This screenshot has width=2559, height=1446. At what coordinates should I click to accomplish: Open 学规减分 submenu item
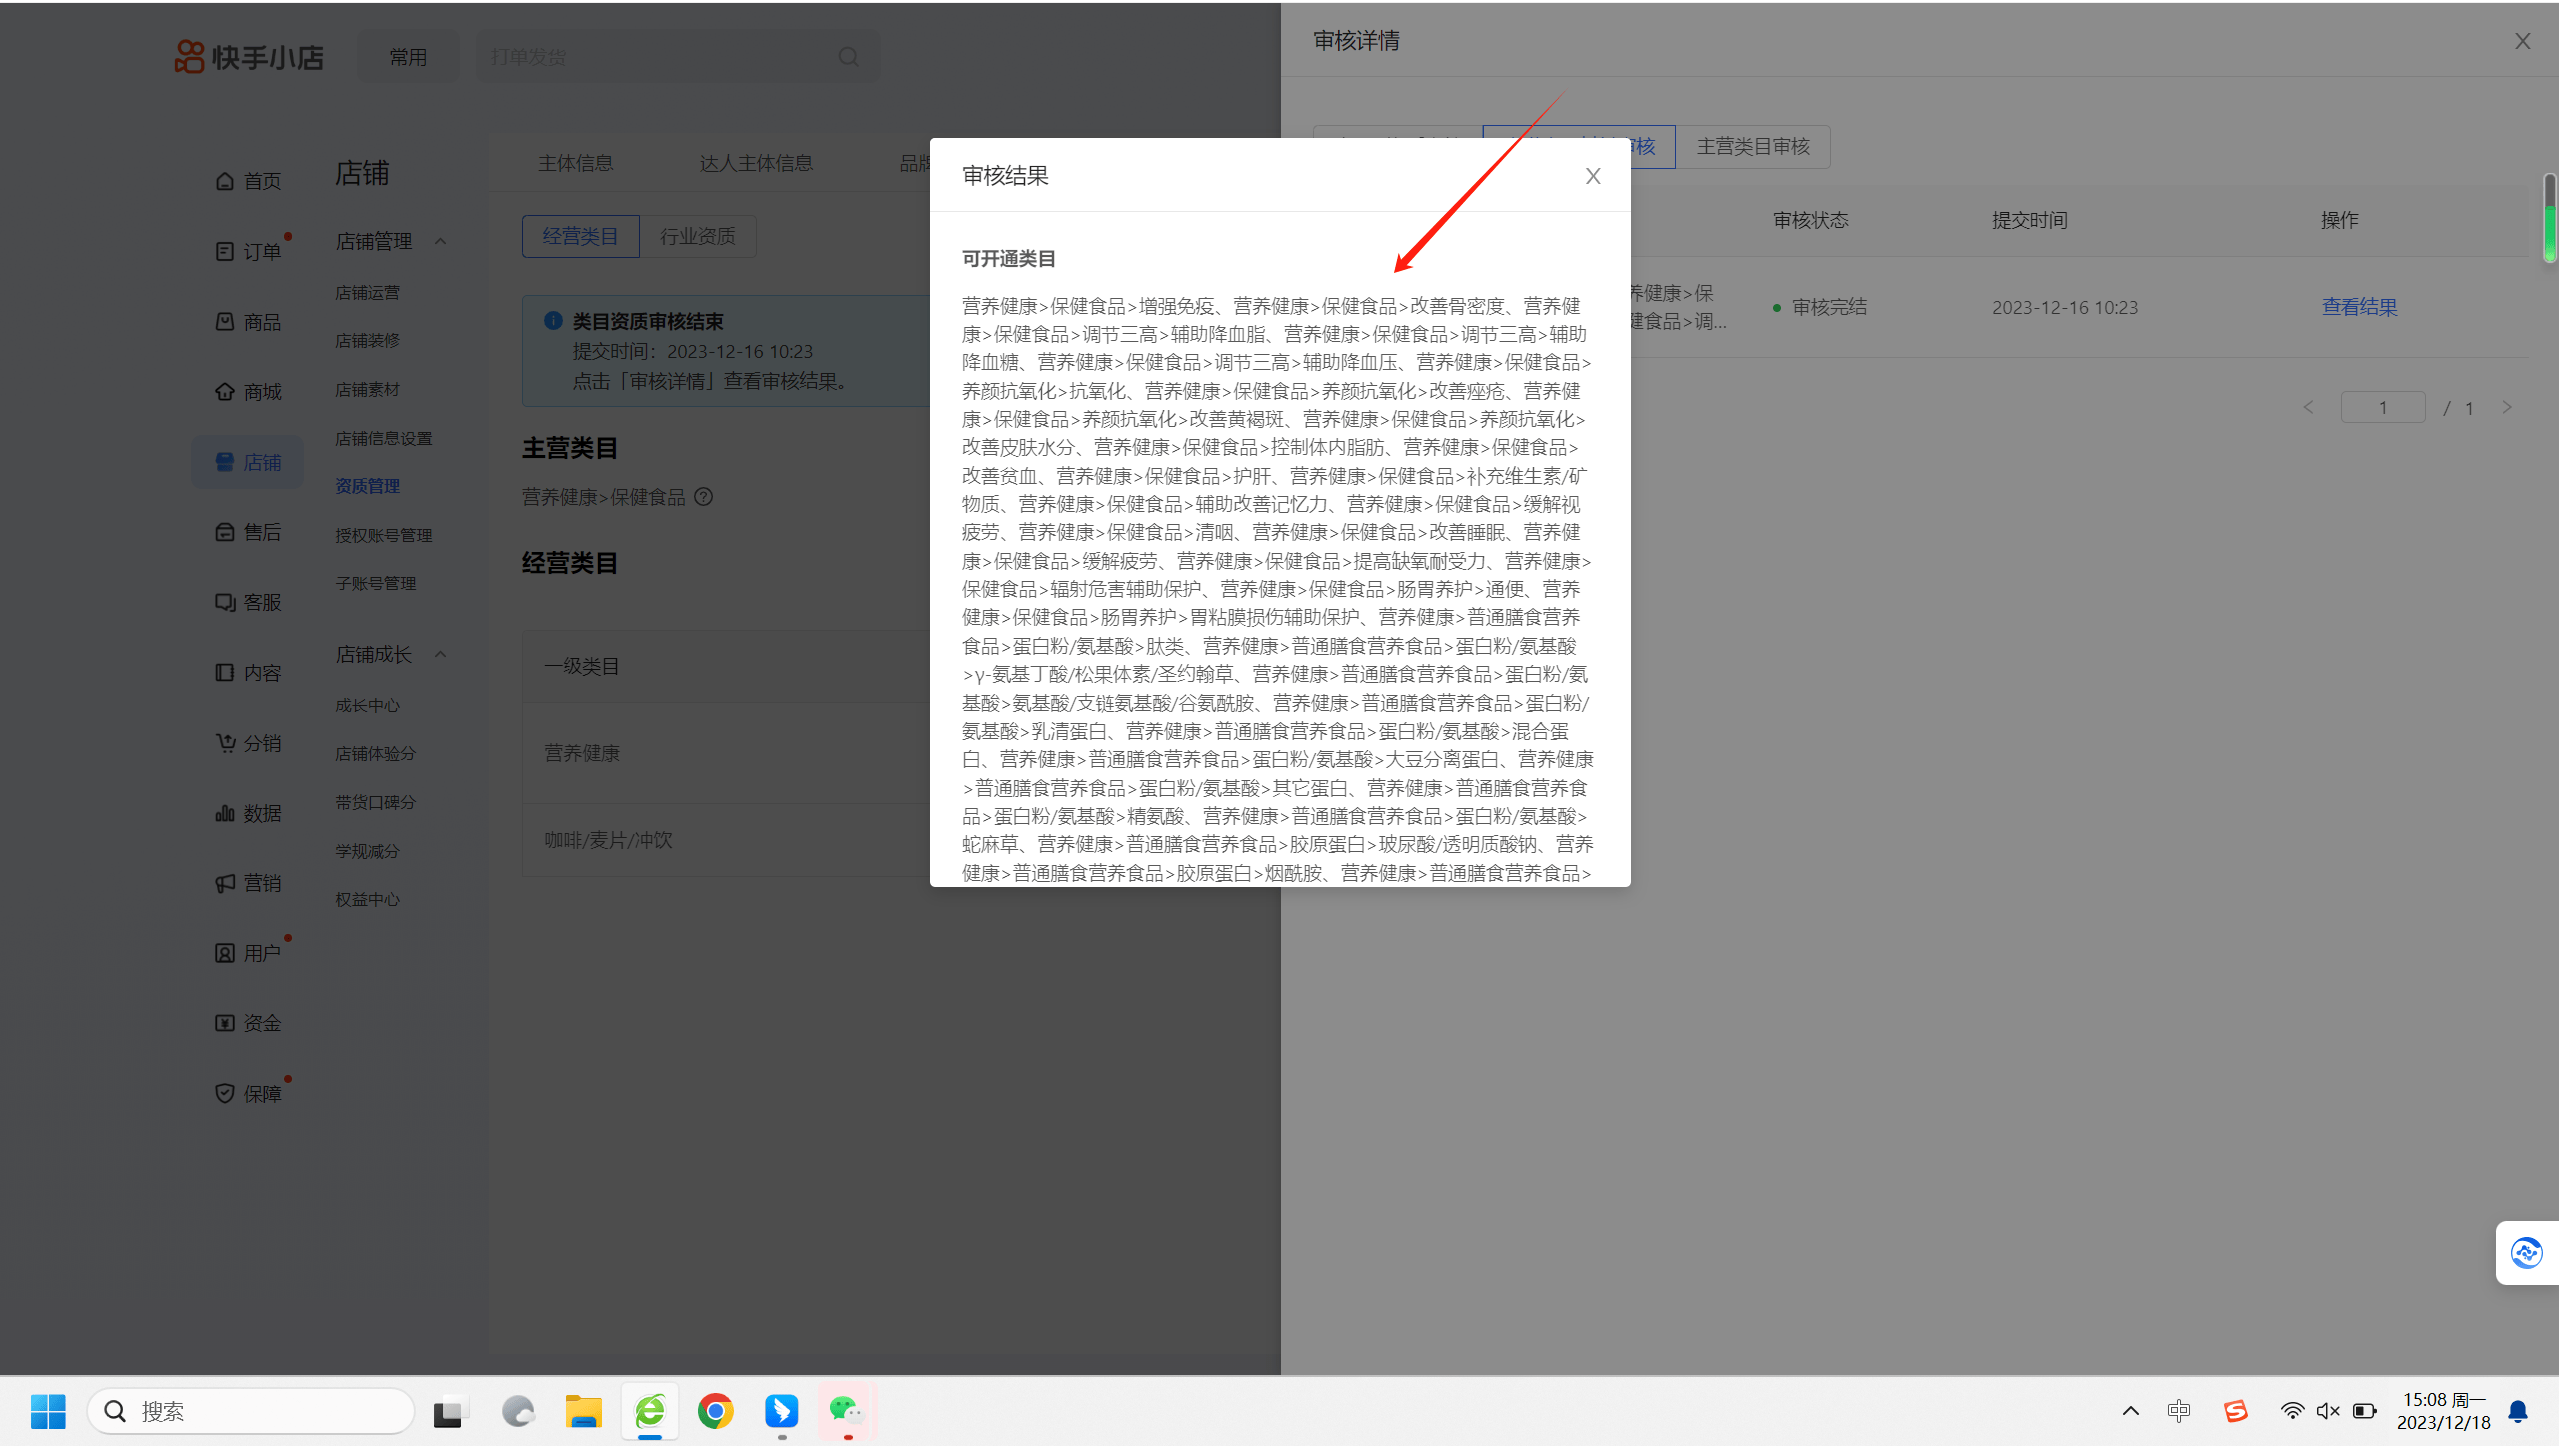[x=367, y=851]
